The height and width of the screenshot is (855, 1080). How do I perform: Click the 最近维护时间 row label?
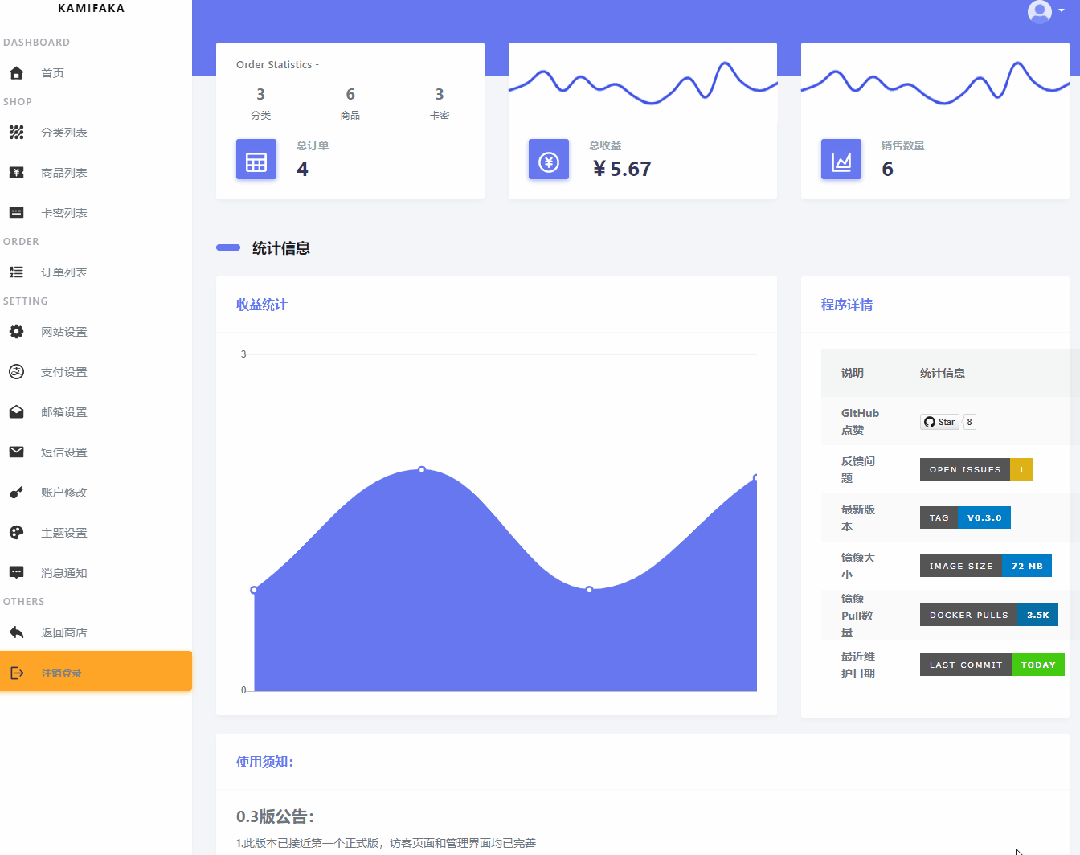coord(858,665)
